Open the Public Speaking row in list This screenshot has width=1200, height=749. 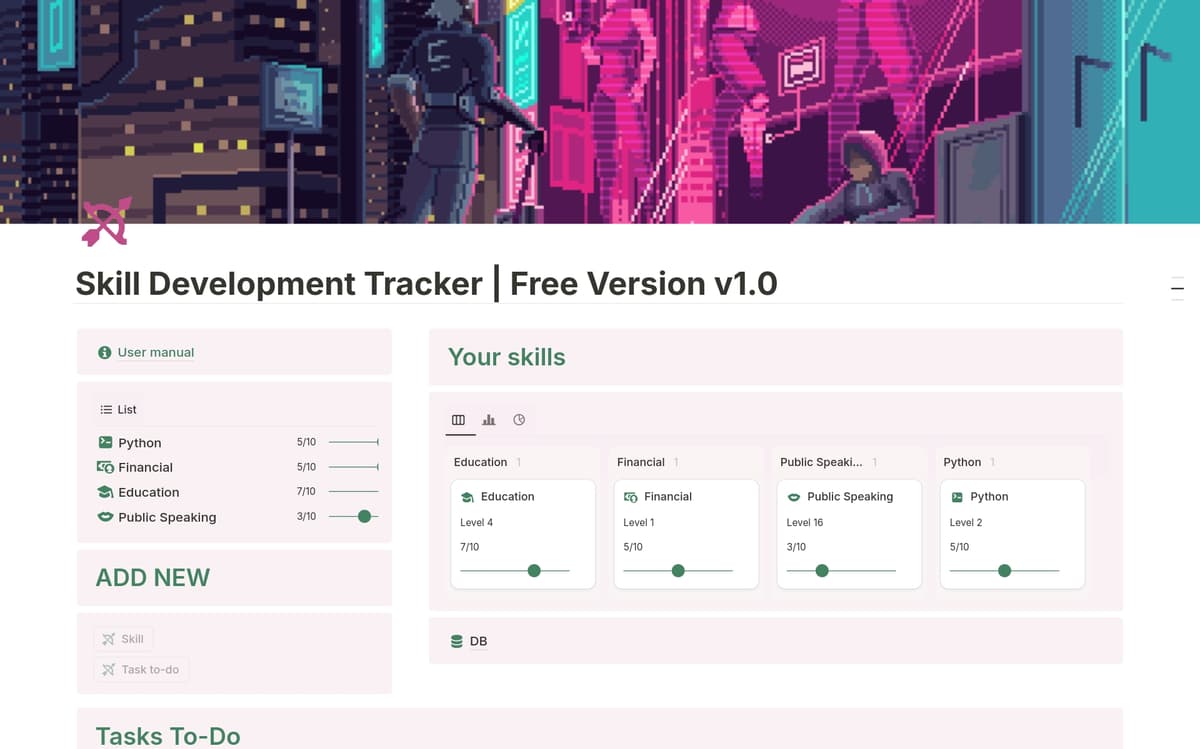[x=237, y=517]
